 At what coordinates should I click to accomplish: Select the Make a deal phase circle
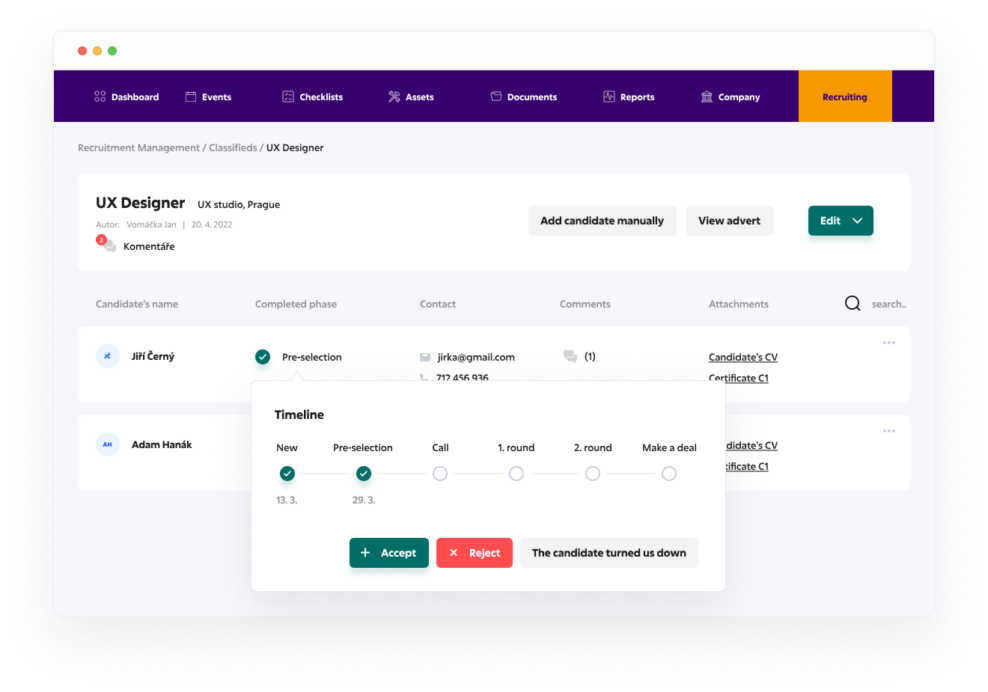pyautogui.click(x=669, y=473)
